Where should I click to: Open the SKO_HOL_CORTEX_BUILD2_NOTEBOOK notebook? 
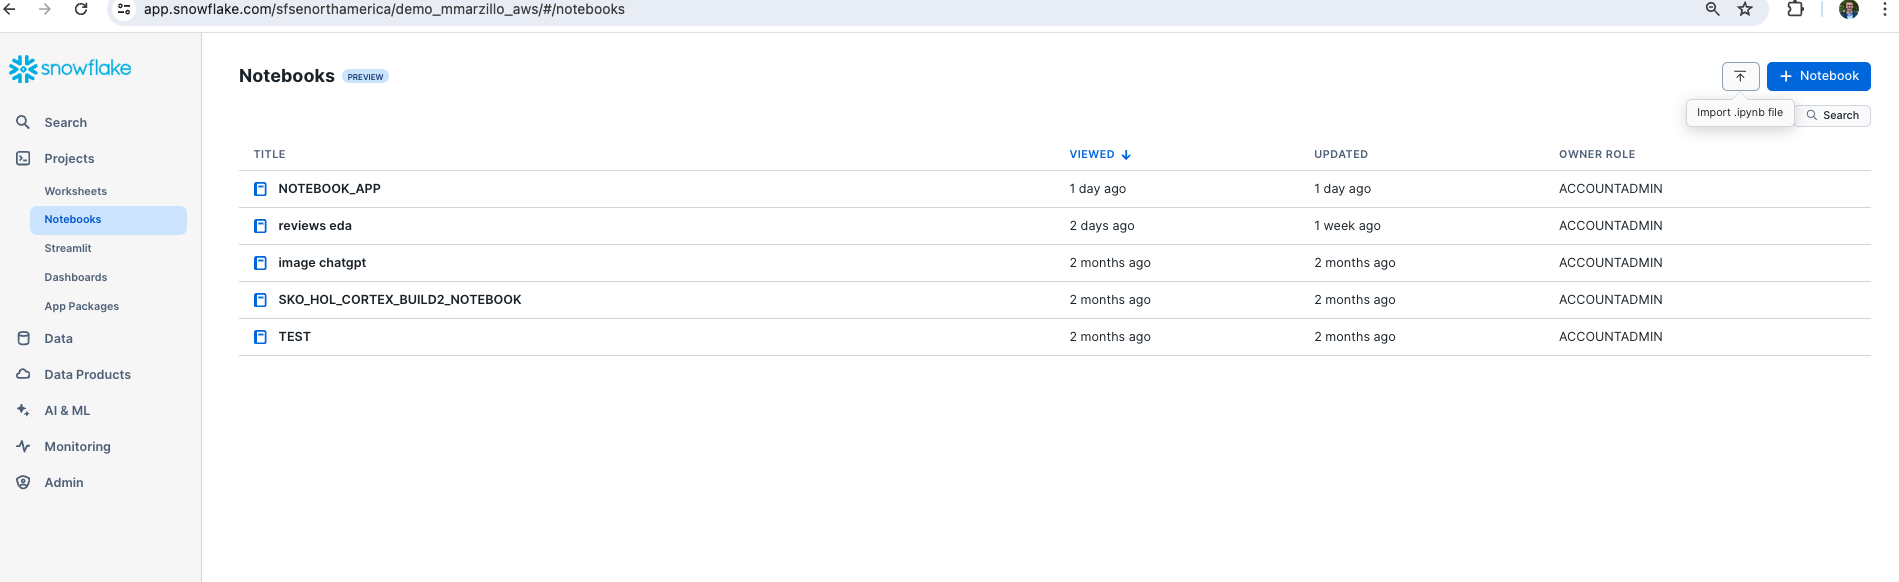click(399, 300)
